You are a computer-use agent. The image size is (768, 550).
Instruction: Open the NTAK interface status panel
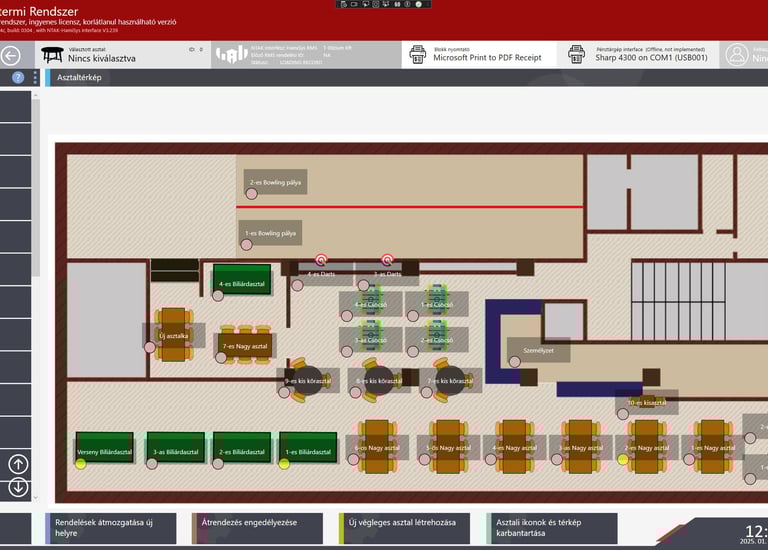click(x=306, y=54)
